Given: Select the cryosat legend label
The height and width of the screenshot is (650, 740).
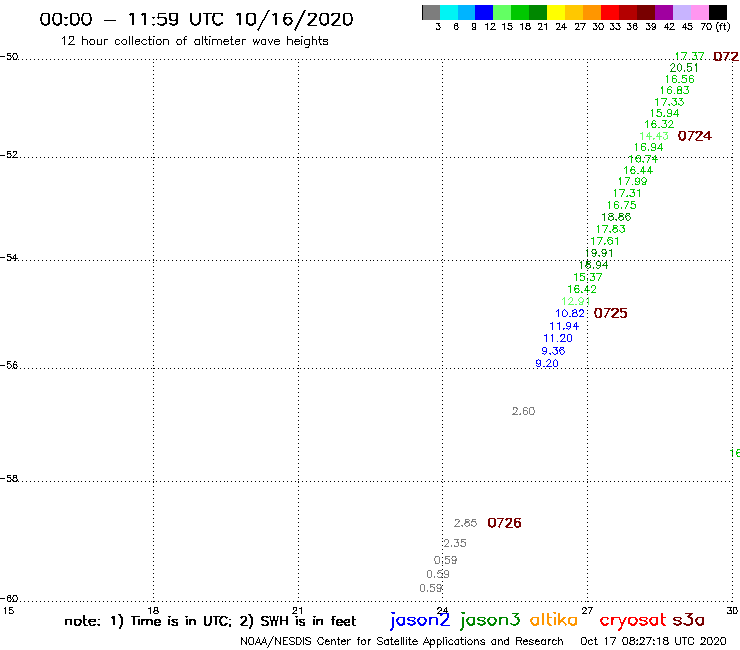Looking at the screenshot, I should coord(633,620).
